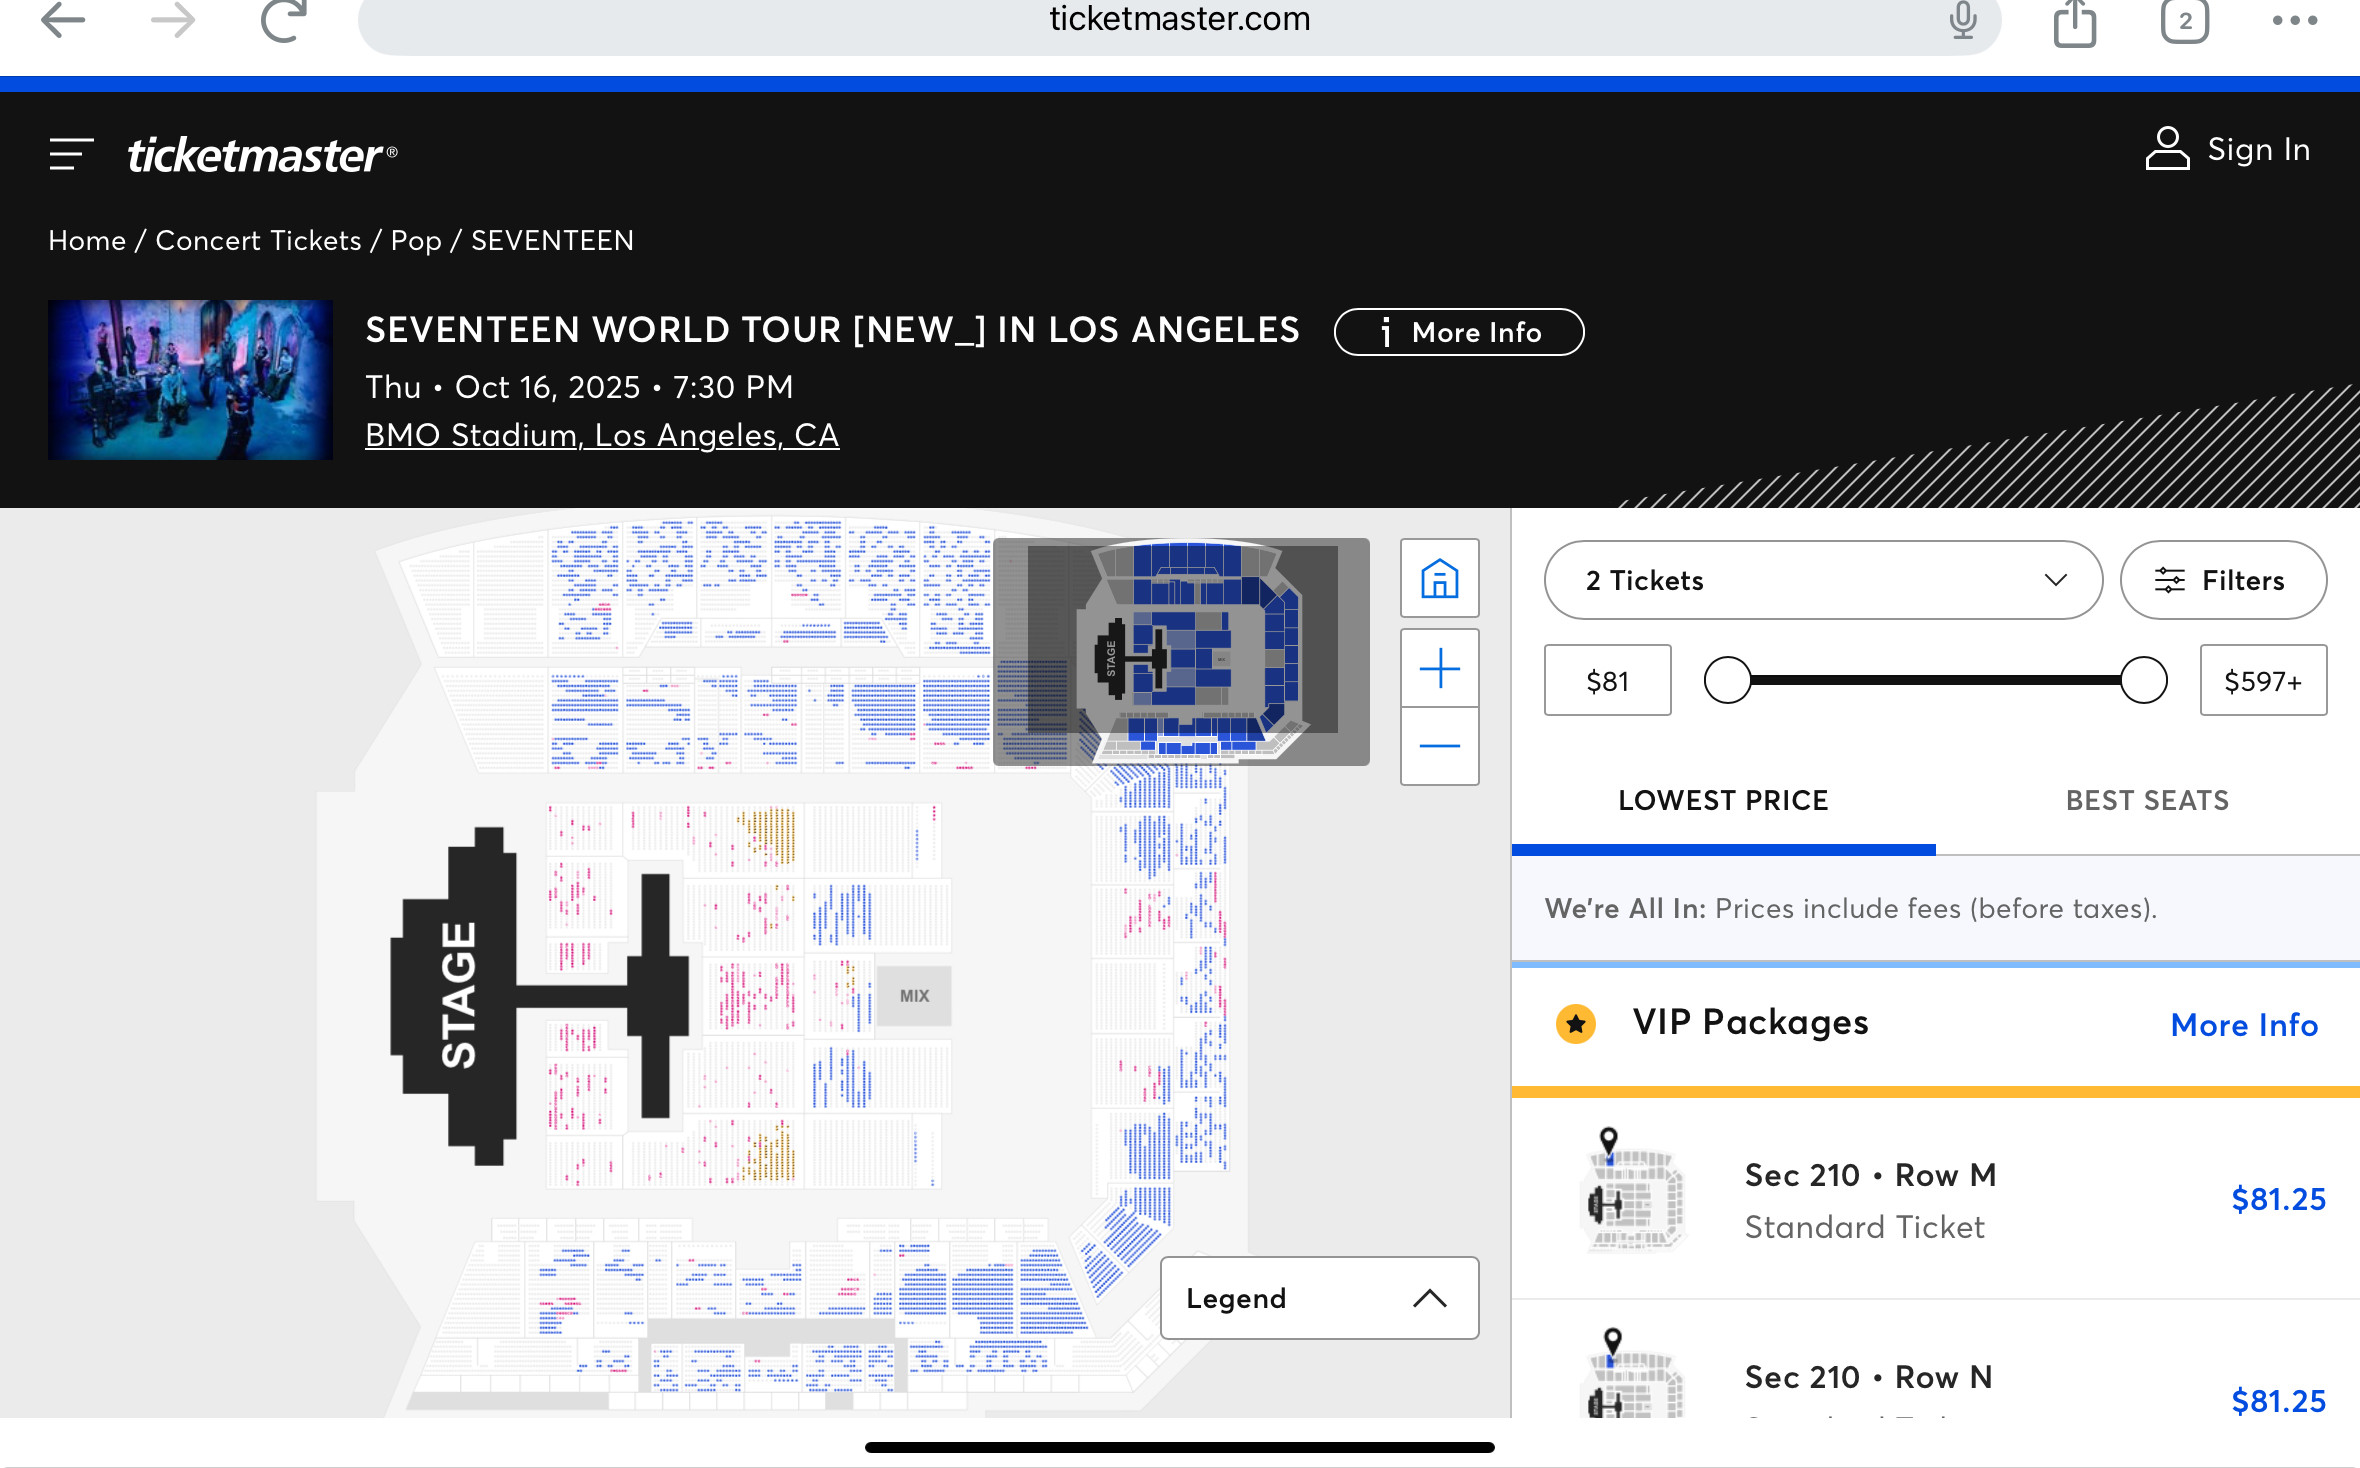Click the event More Info button
2360x1468 pixels.
tap(1459, 332)
